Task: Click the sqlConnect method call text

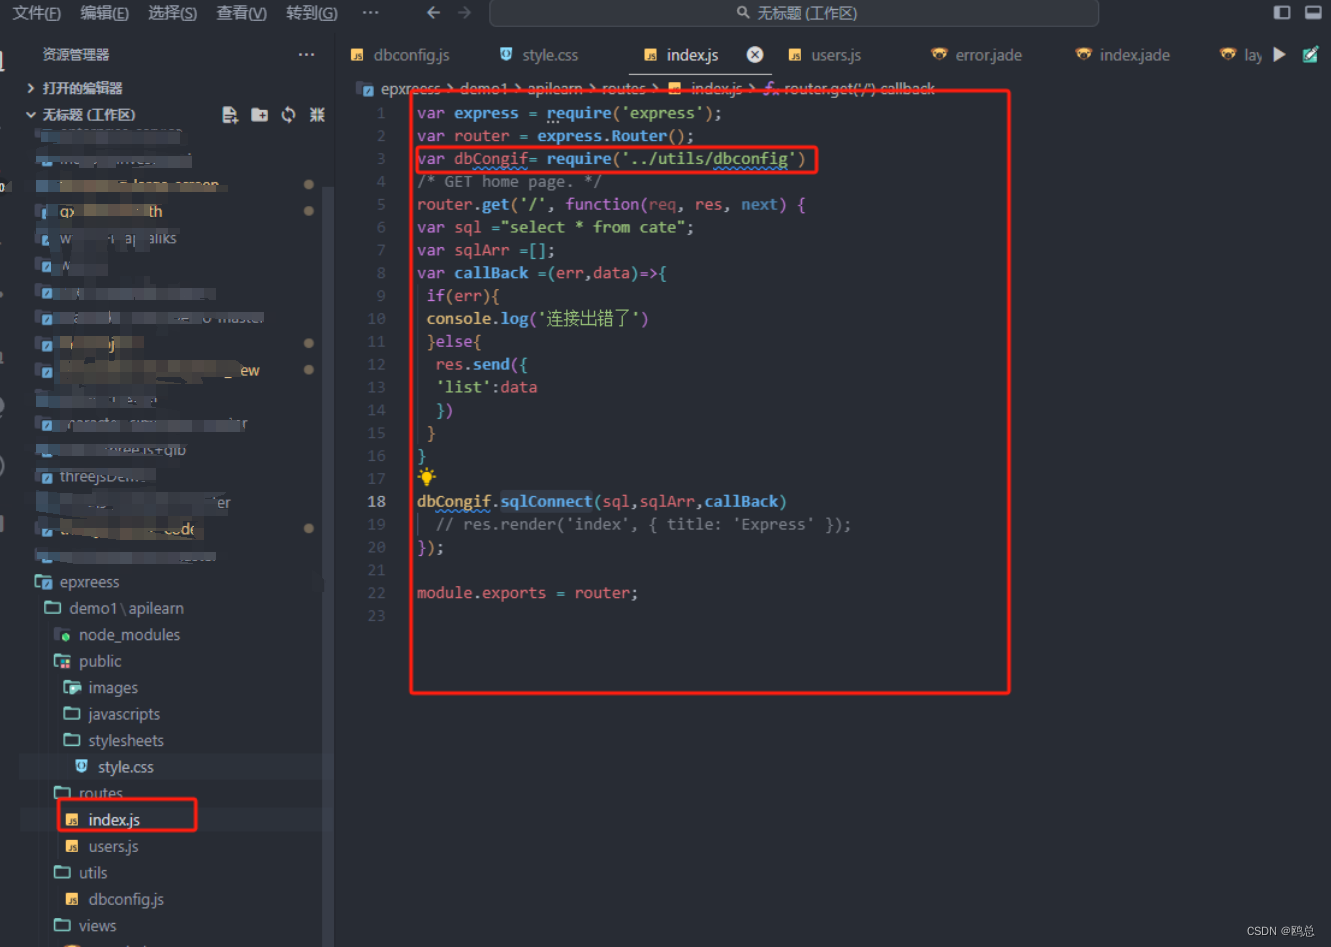Action: (x=546, y=502)
